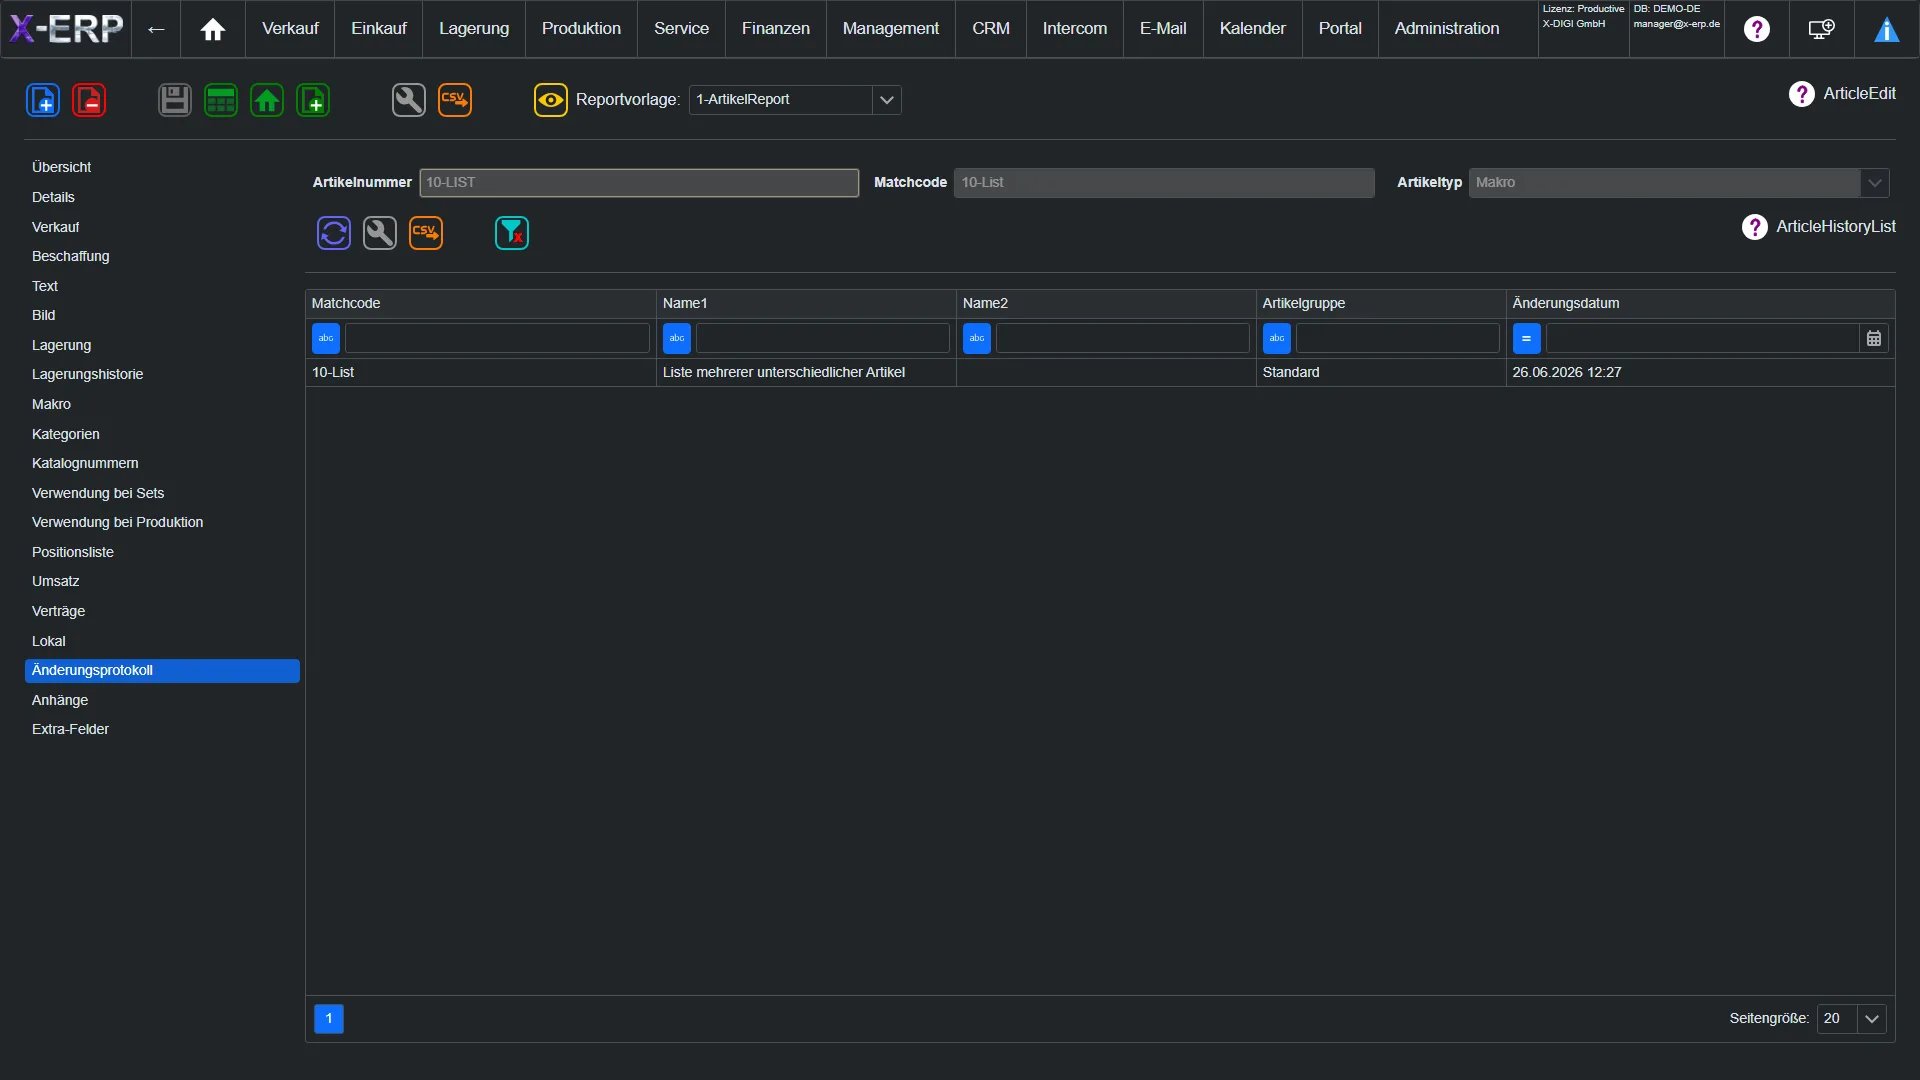Click the Matchcode field above the list
Screen dimensions: 1920x1080
[1164, 183]
